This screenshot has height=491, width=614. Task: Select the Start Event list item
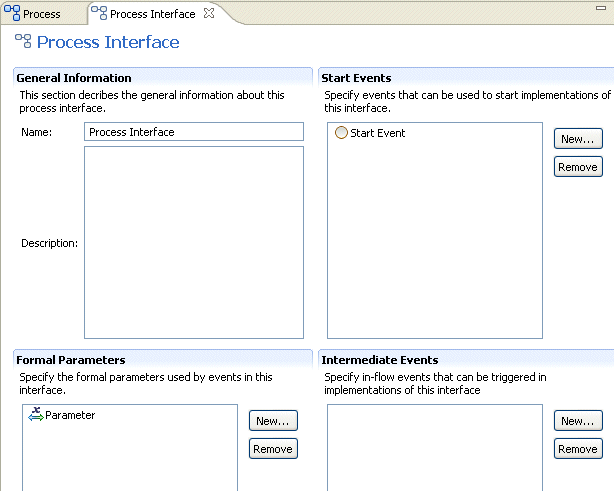coord(370,133)
